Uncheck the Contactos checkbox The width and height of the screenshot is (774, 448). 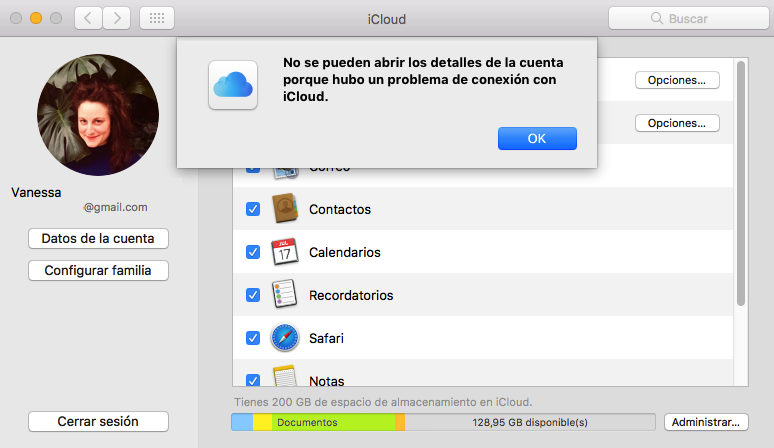coord(253,209)
